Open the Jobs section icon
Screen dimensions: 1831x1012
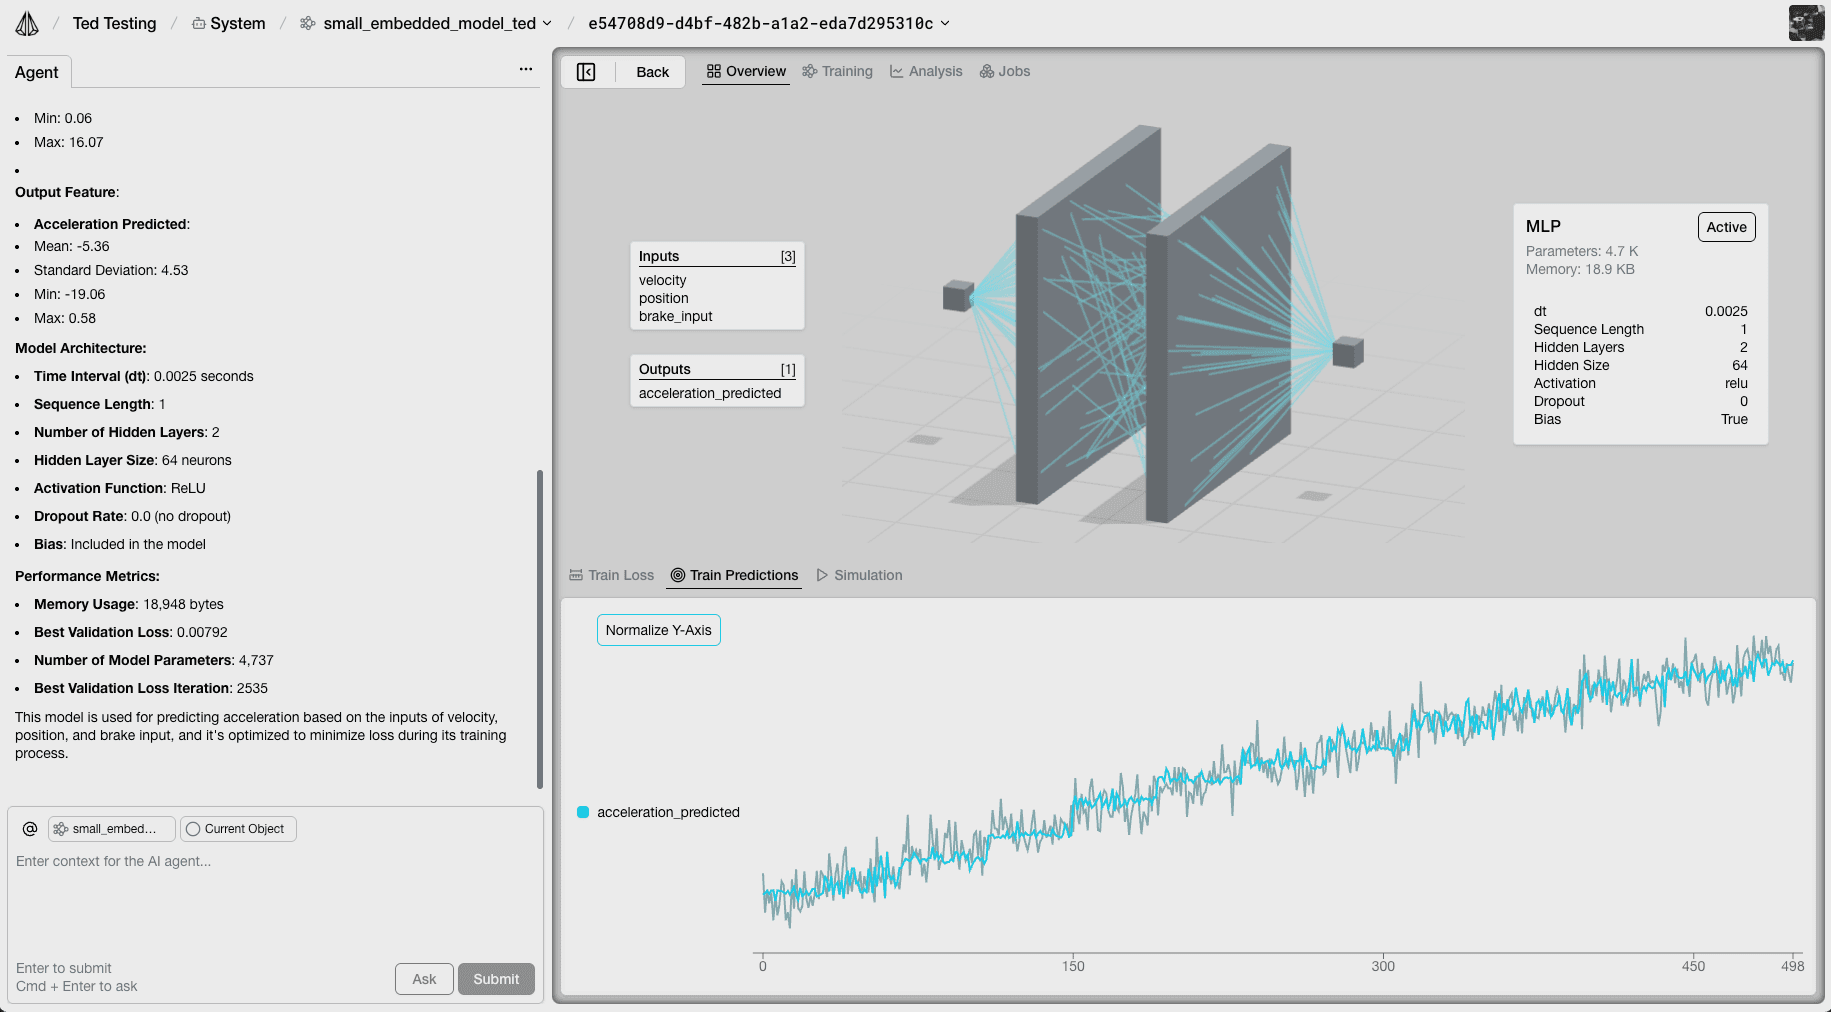(x=986, y=71)
